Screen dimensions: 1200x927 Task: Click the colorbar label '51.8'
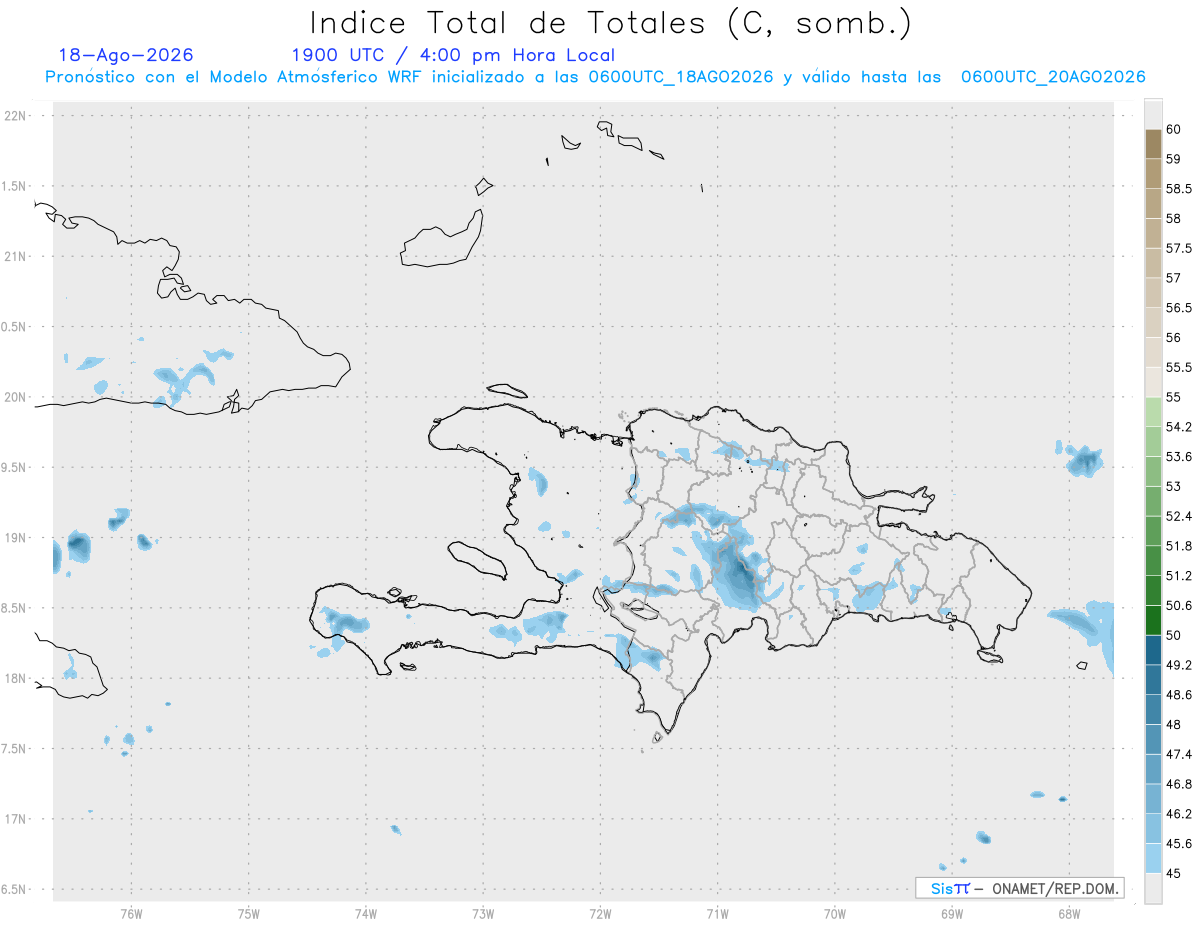1179,546
